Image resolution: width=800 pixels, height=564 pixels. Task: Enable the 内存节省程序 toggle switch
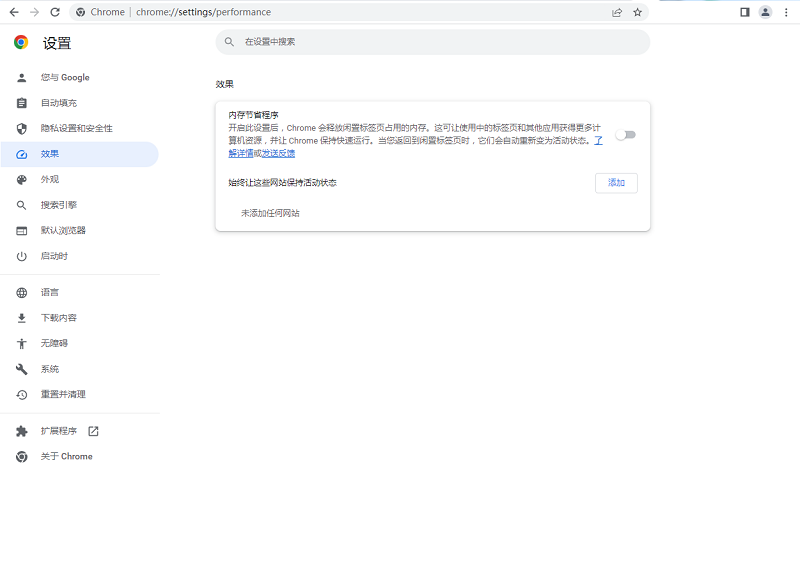click(x=626, y=135)
